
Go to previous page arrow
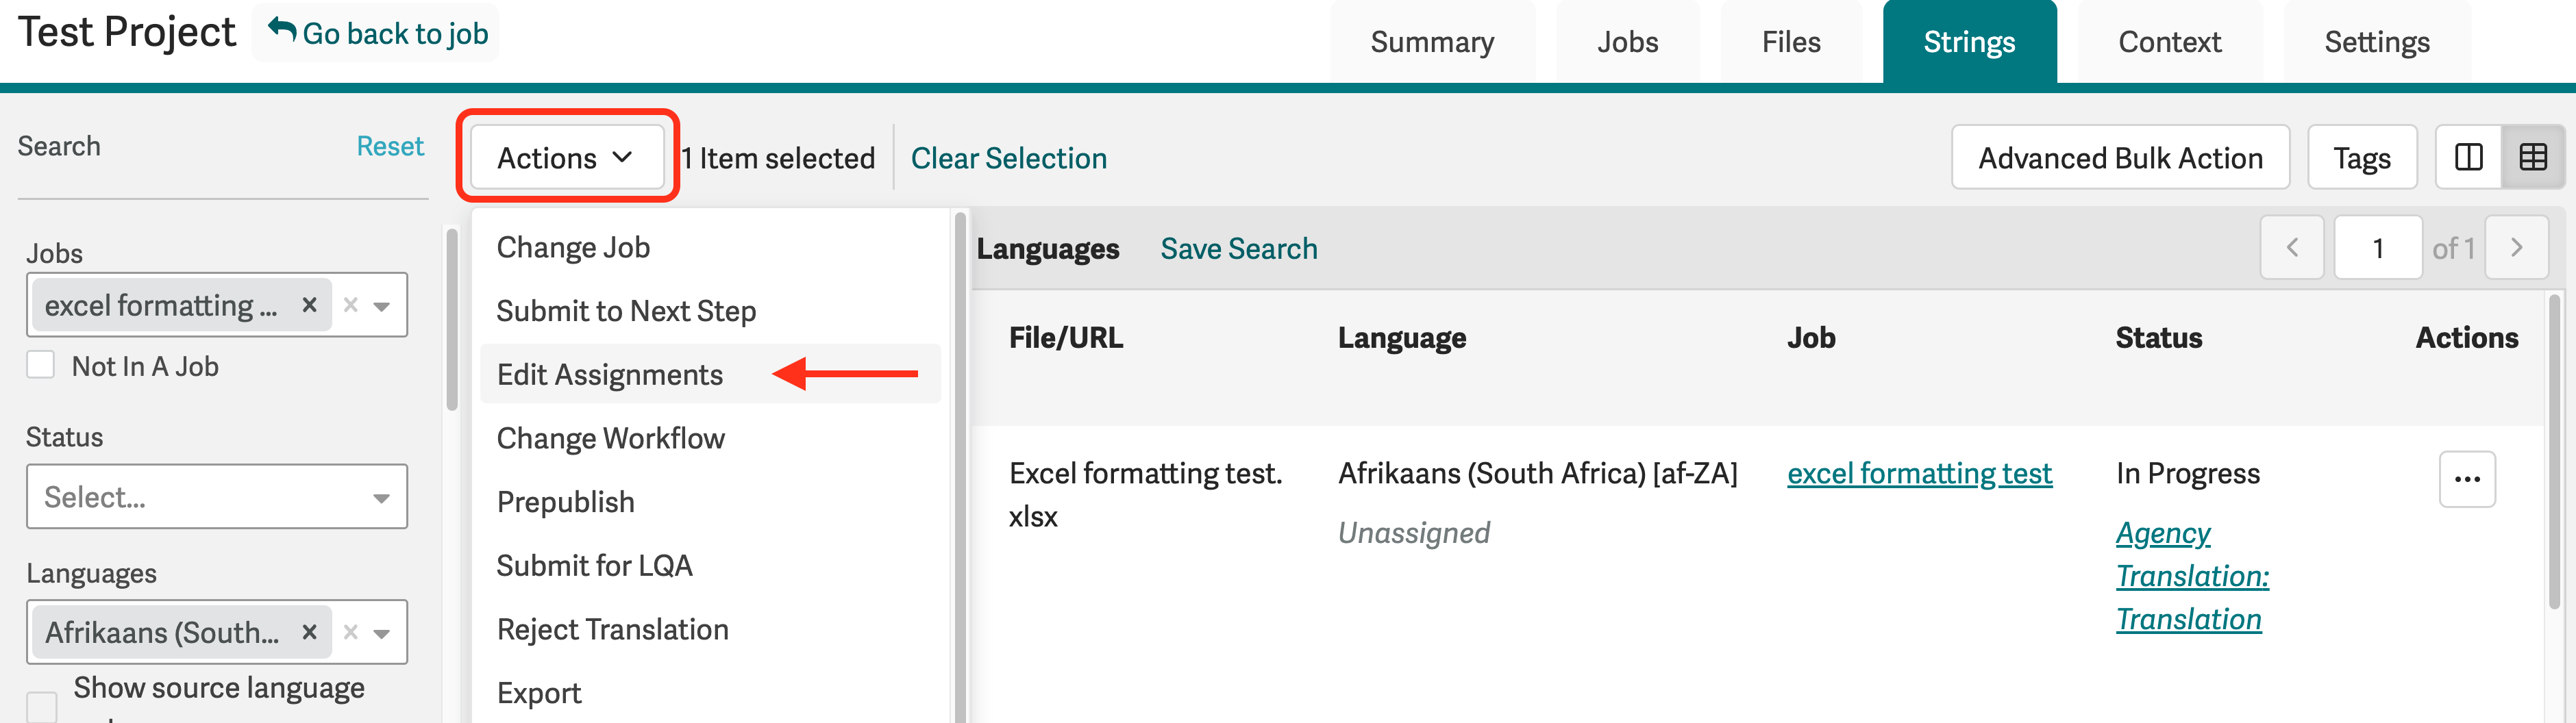pos(2292,247)
